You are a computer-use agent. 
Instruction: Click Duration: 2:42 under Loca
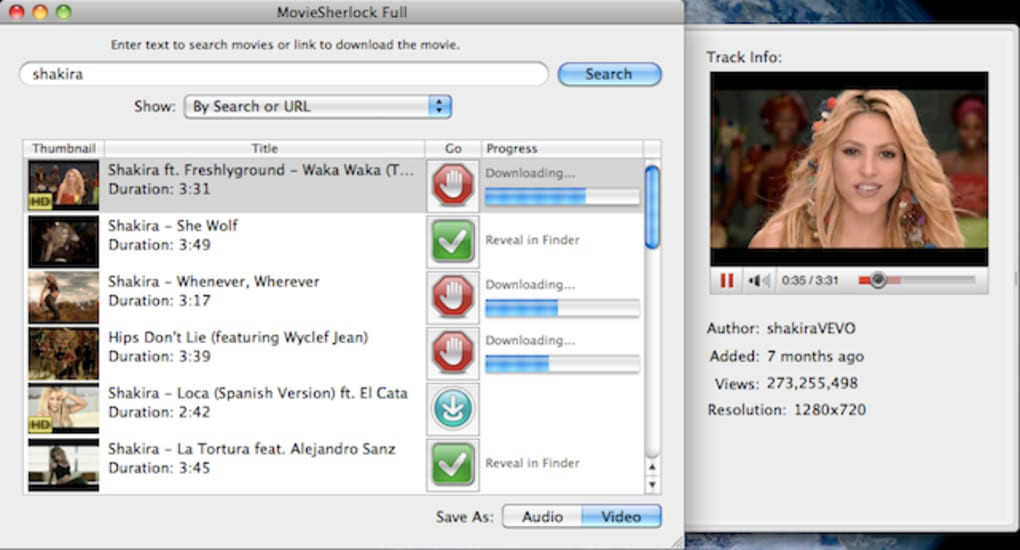tap(159, 412)
